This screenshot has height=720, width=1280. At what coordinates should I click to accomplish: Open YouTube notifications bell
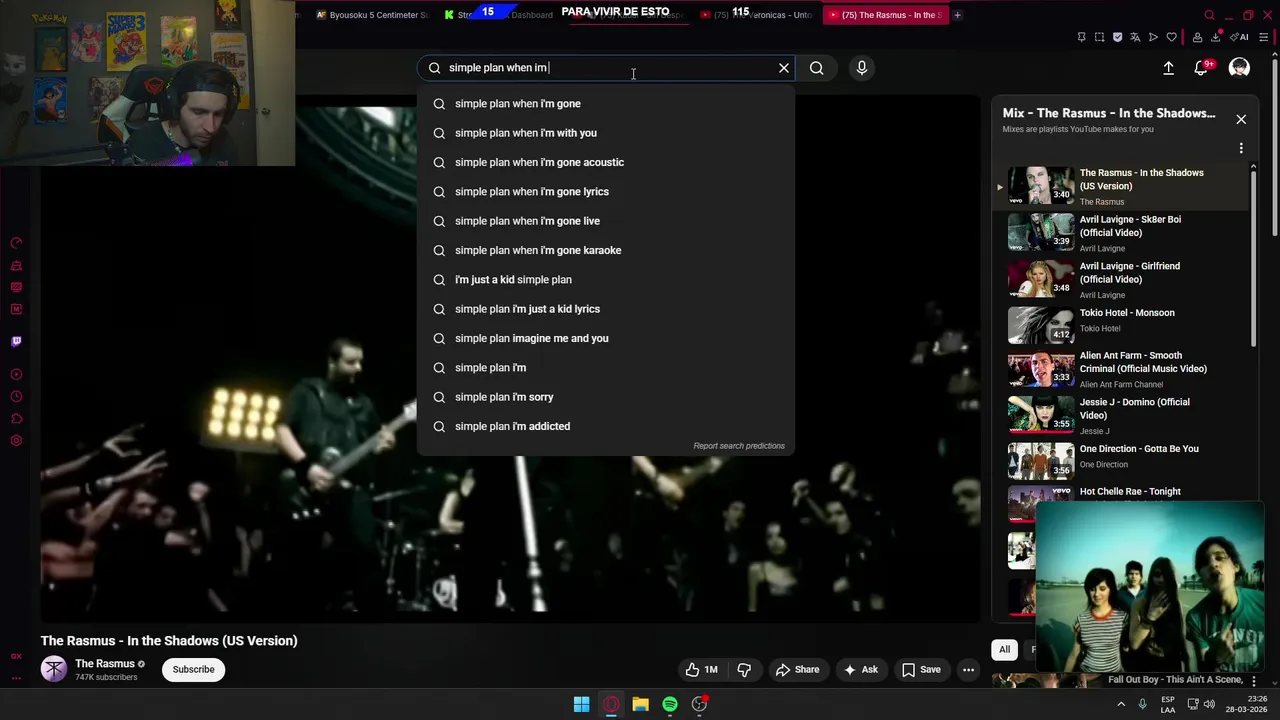[x=1202, y=68]
